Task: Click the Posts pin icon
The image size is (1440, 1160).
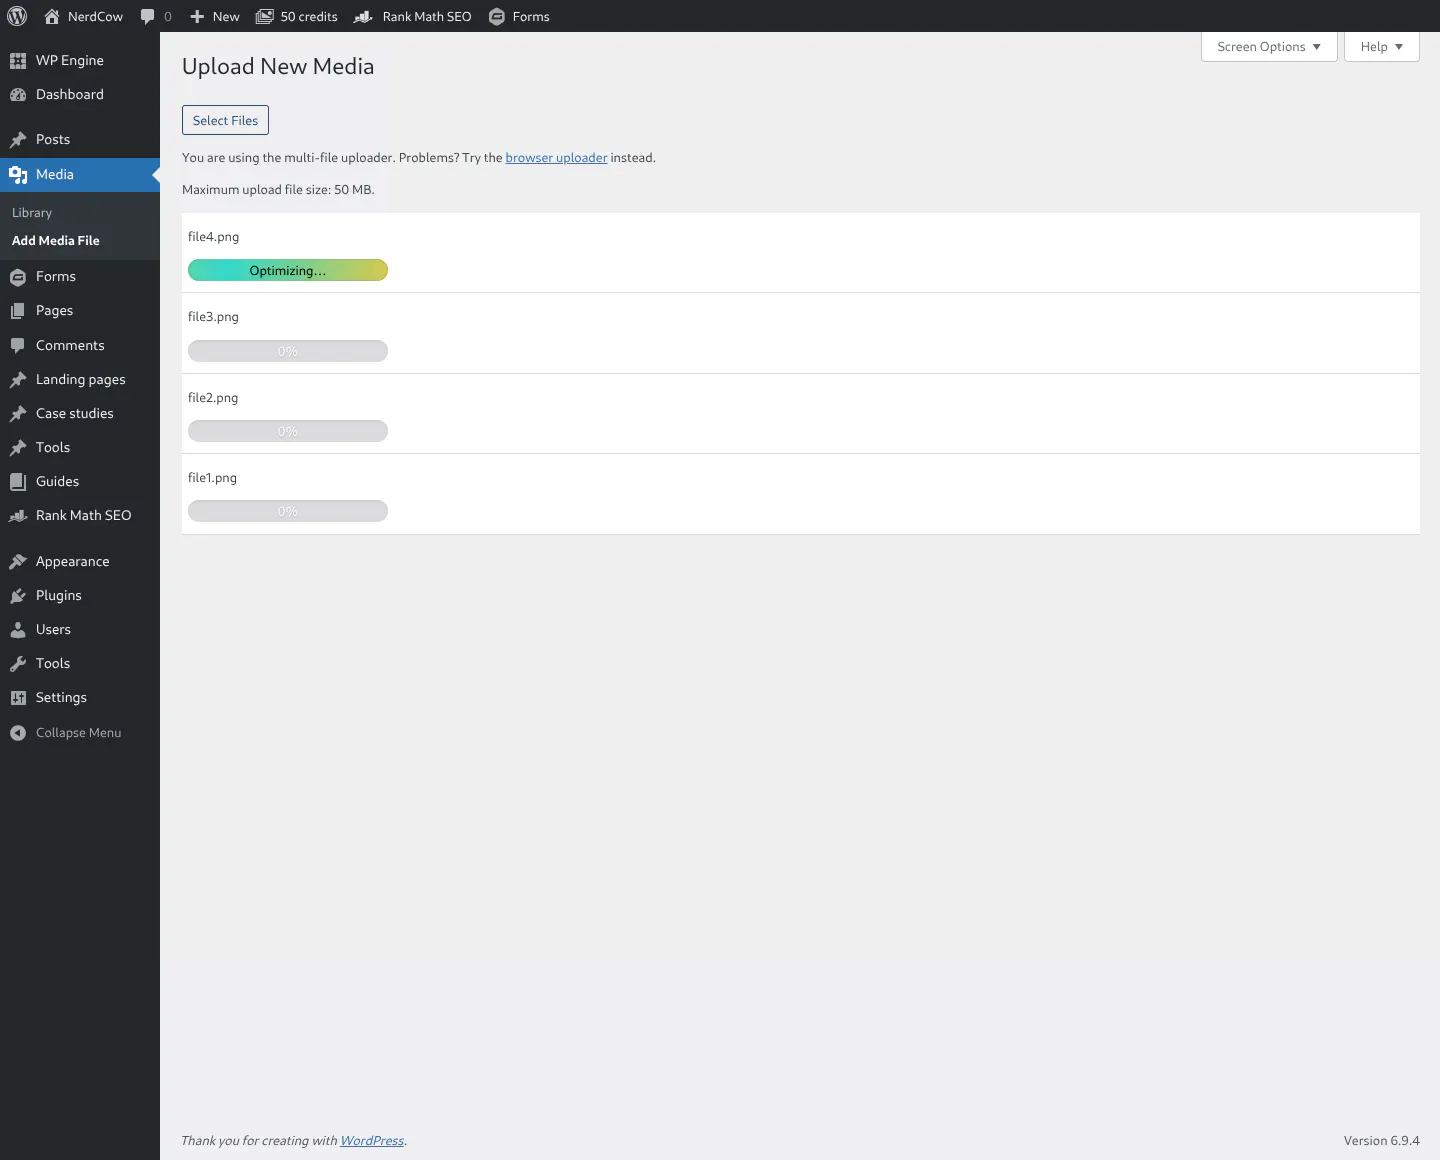Action: coord(18,139)
